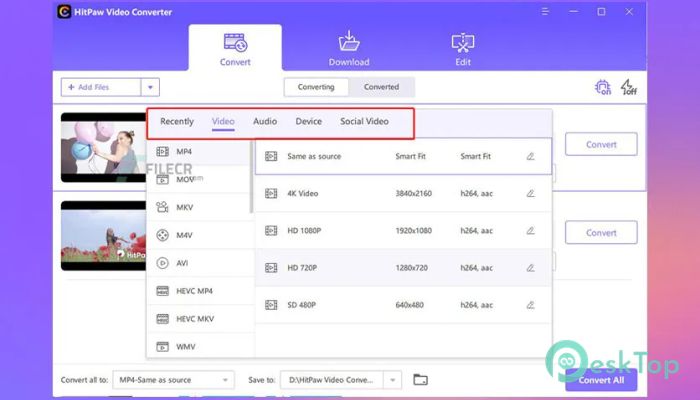This screenshot has height=400, width=700.
Task: Open the Download tab
Action: 349,49
